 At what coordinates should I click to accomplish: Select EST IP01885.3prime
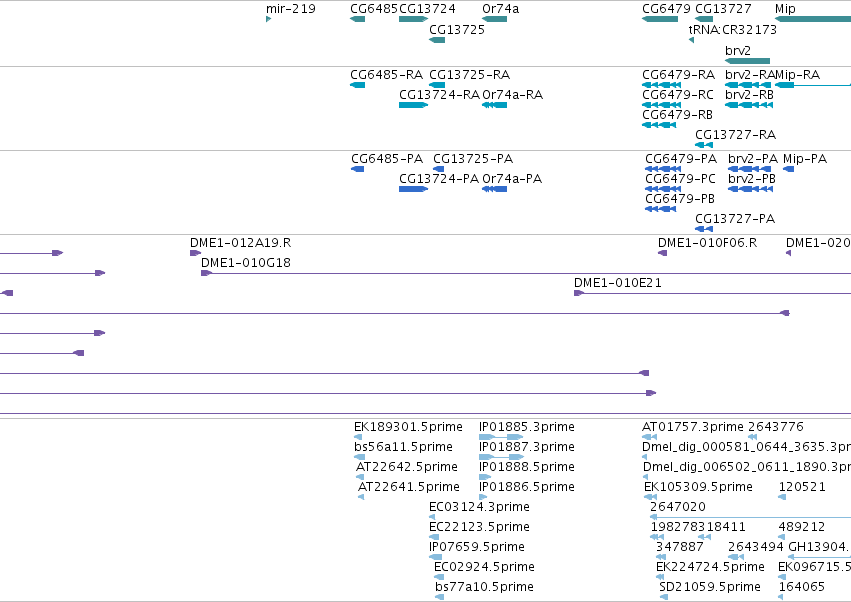pyautogui.click(x=526, y=427)
